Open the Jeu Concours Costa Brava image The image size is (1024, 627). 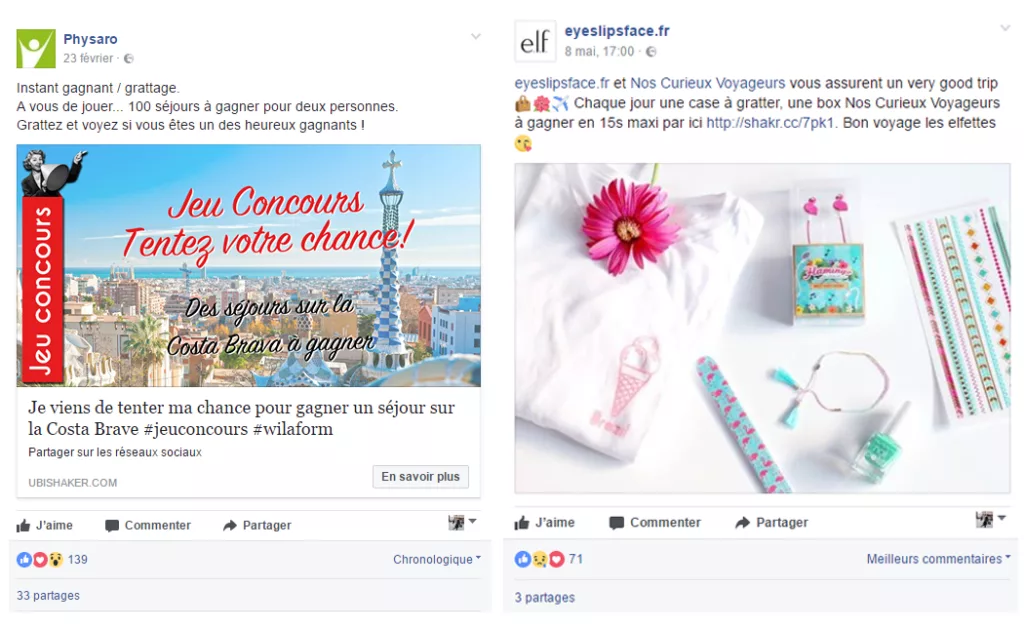click(x=249, y=266)
